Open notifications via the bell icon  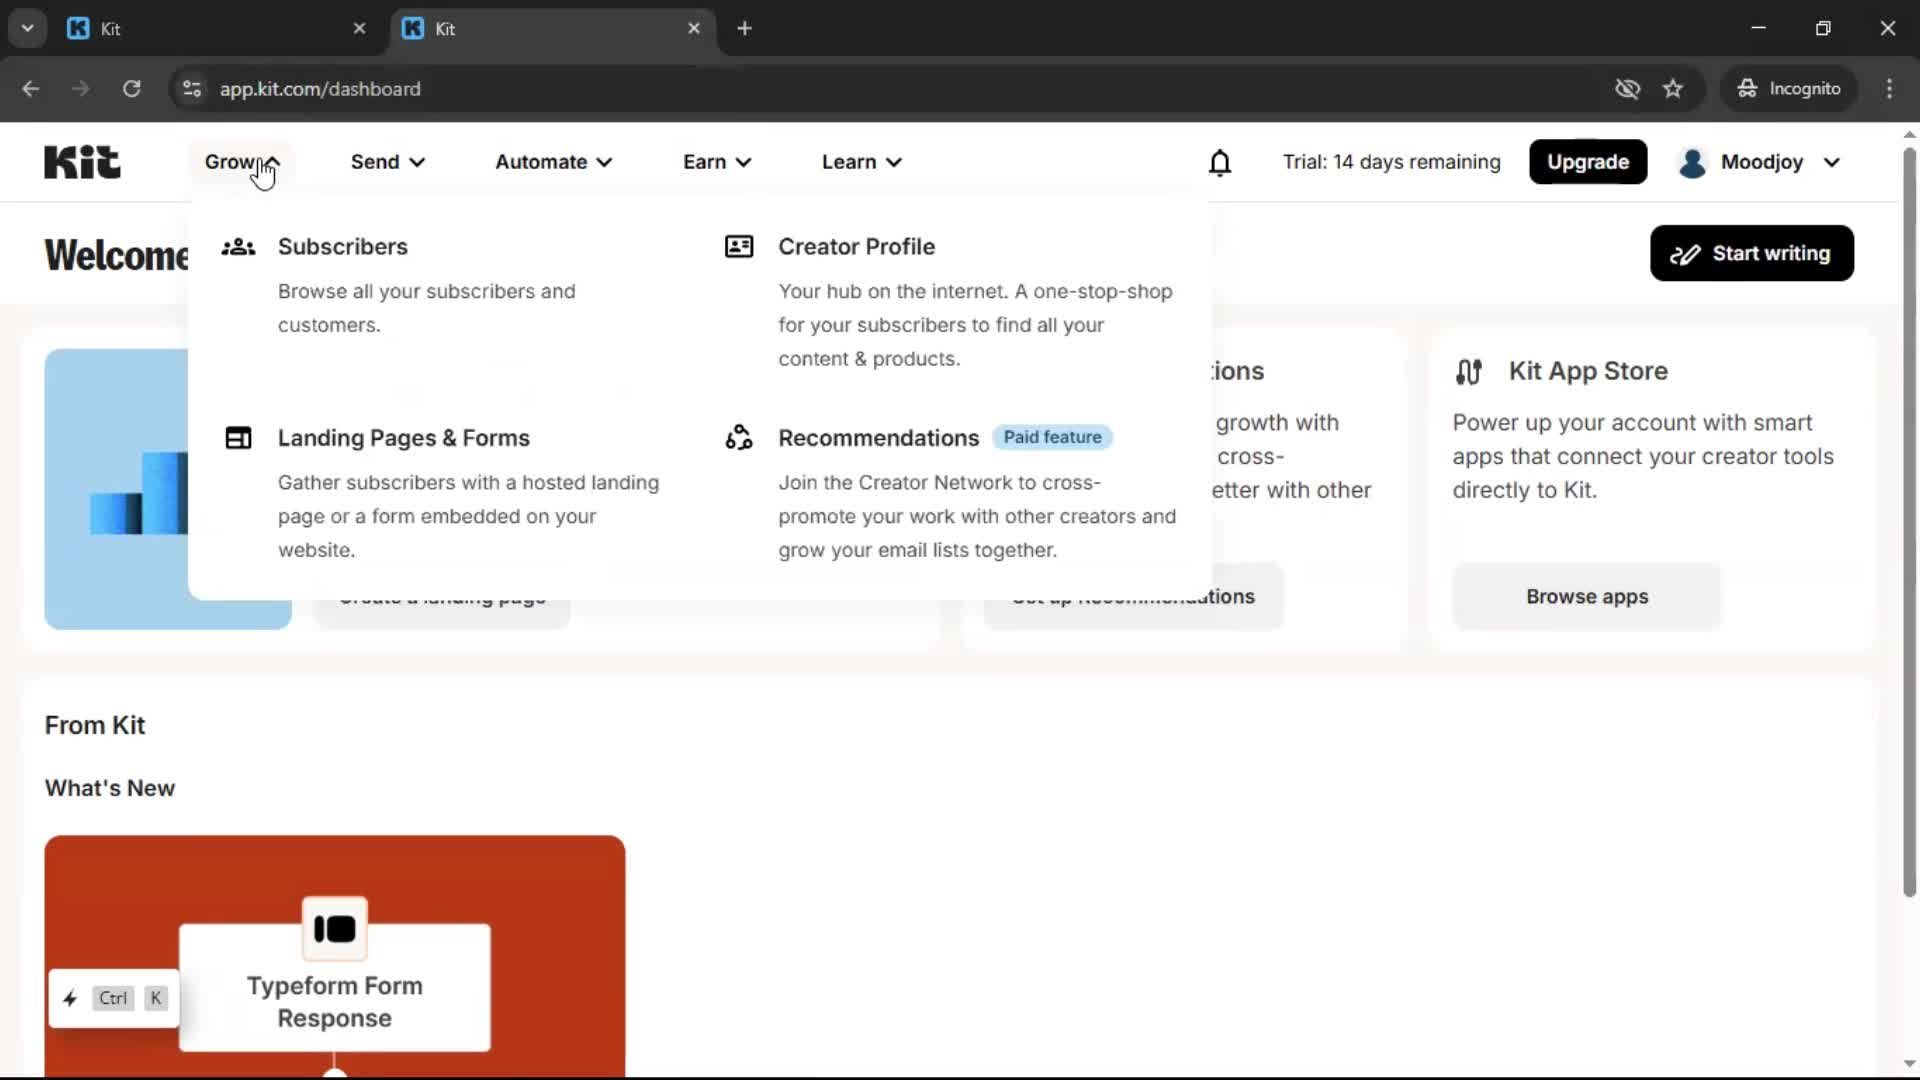click(x=1220, y=161)
